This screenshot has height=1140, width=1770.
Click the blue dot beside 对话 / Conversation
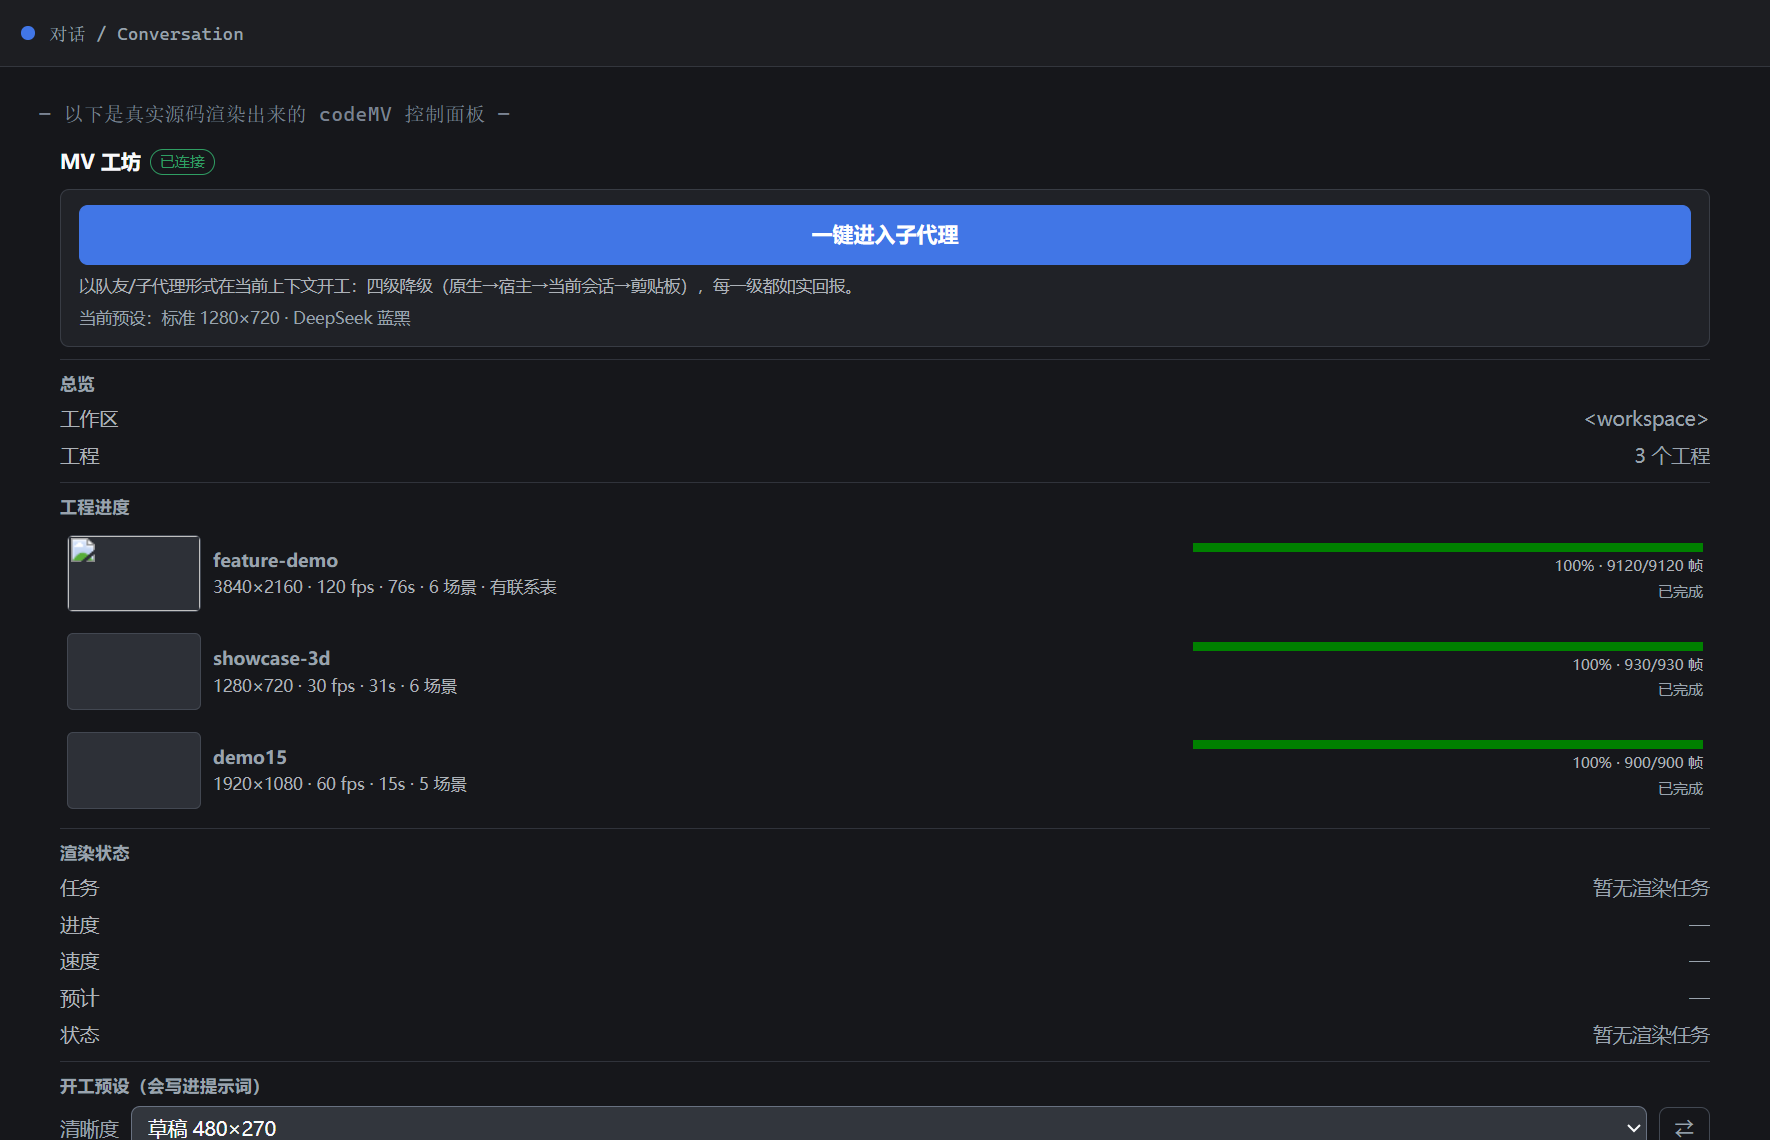(28, 33)
